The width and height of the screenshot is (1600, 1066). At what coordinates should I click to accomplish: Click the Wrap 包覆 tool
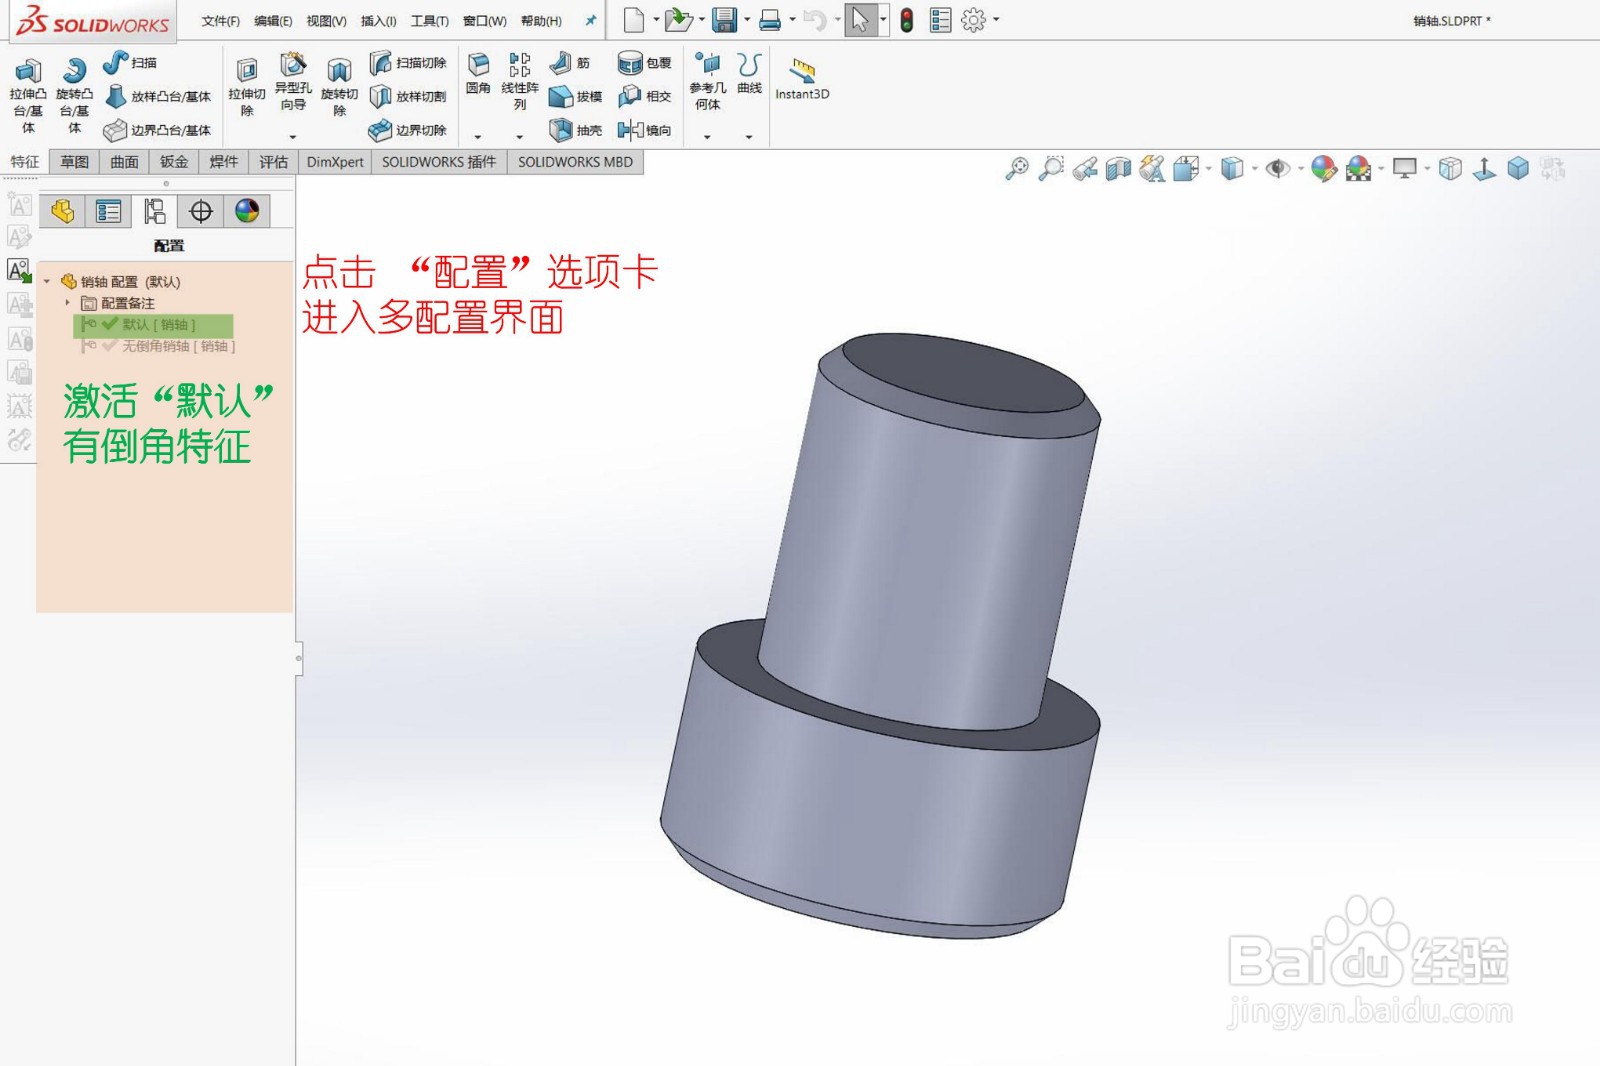645,63
